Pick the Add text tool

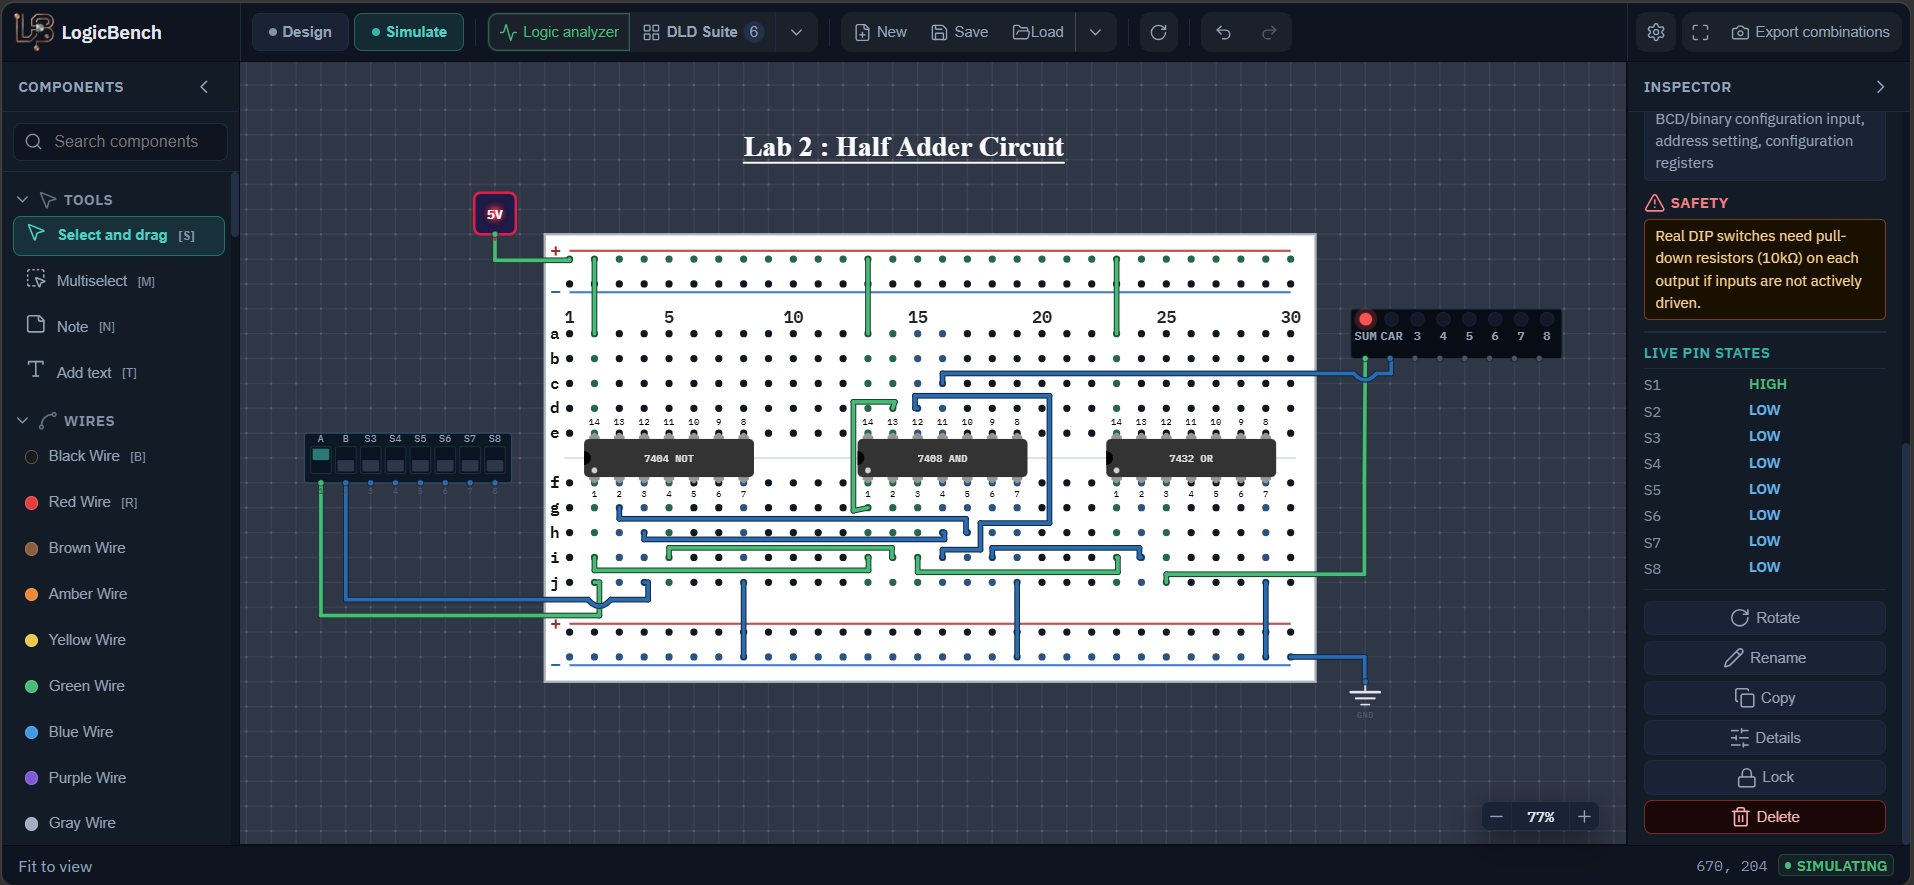pos(119,372)
